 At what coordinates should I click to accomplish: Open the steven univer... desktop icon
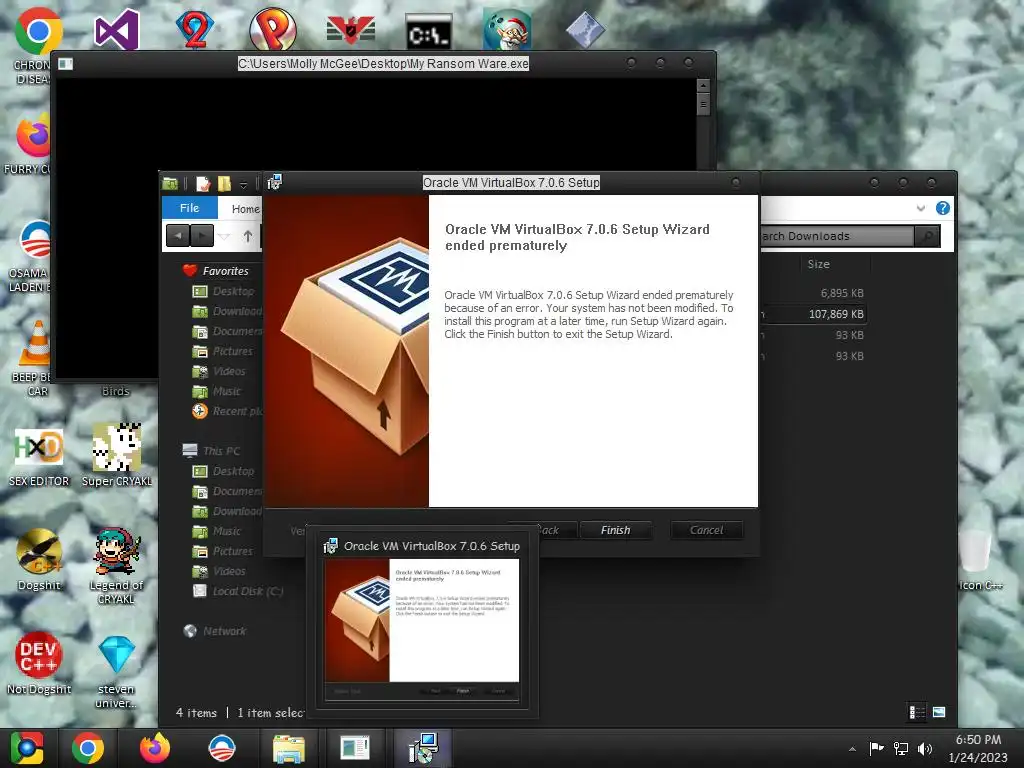[116, 671]
